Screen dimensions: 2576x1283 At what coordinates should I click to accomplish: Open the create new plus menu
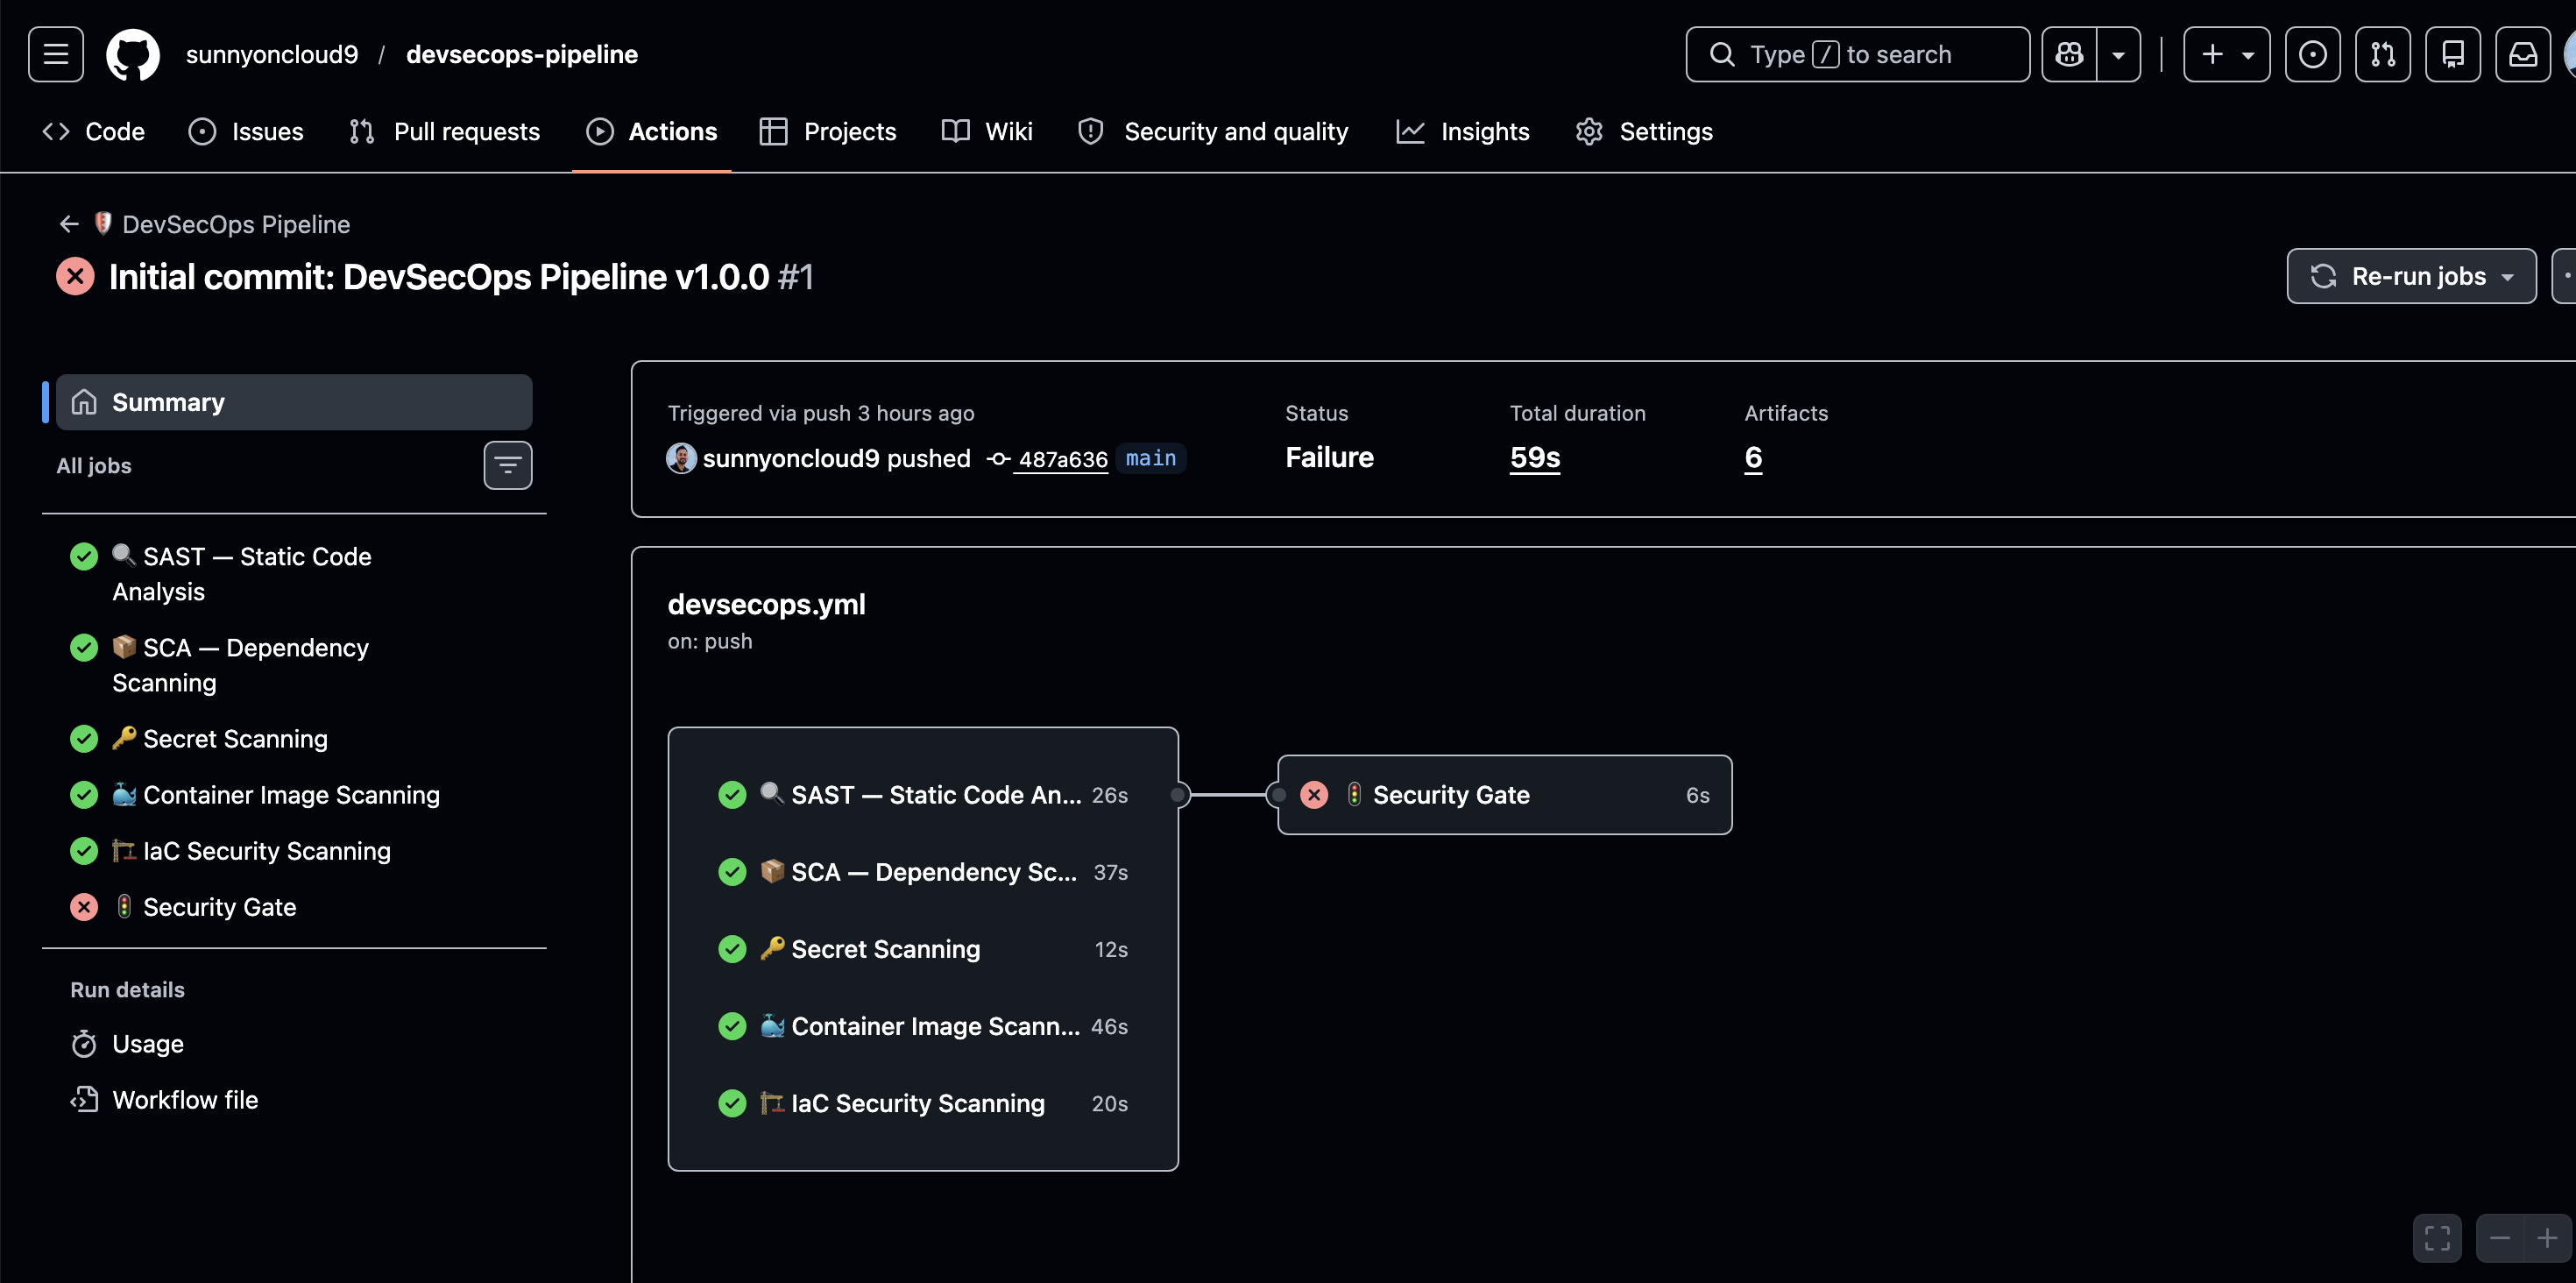(x=2226, y=54)
